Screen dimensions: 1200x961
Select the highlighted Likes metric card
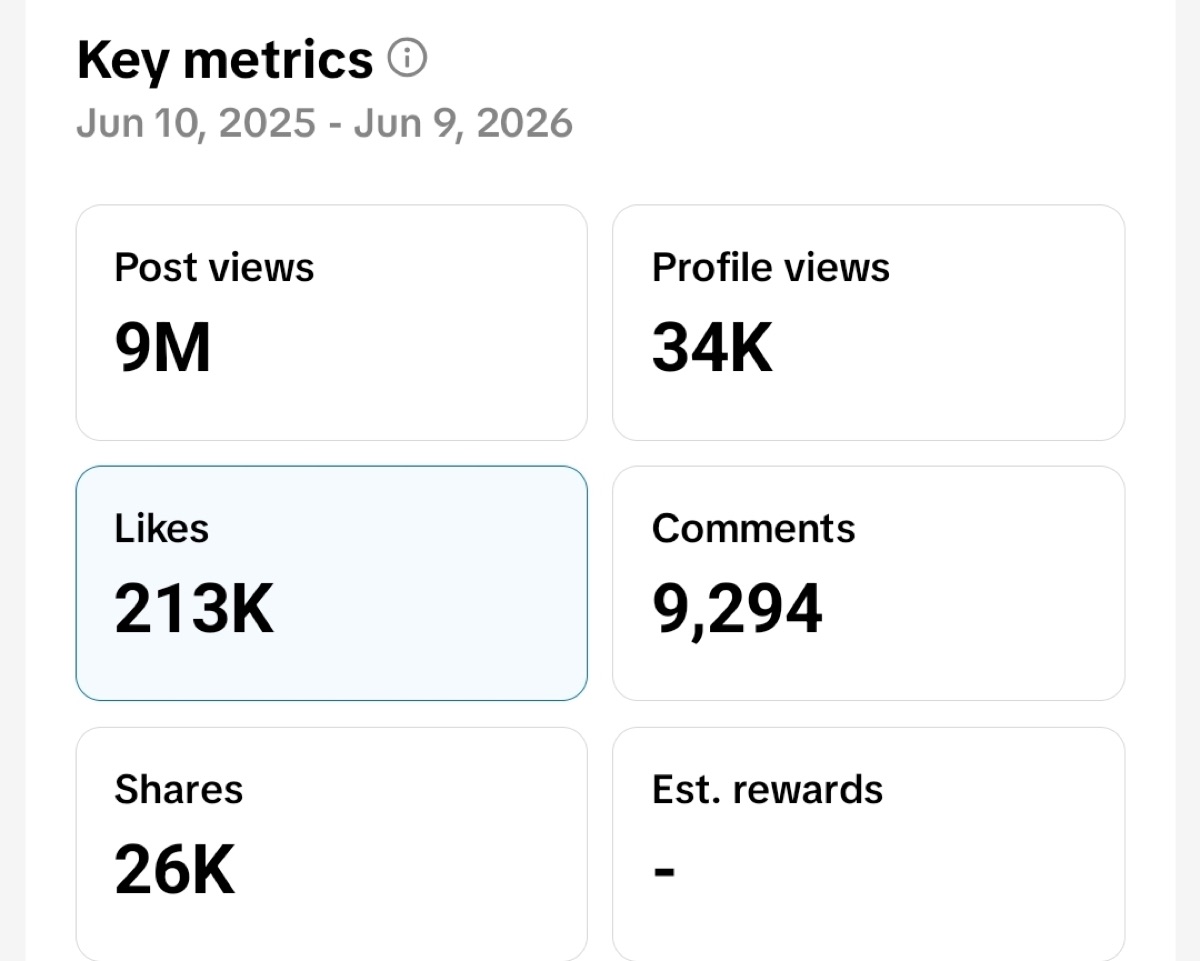332,583
